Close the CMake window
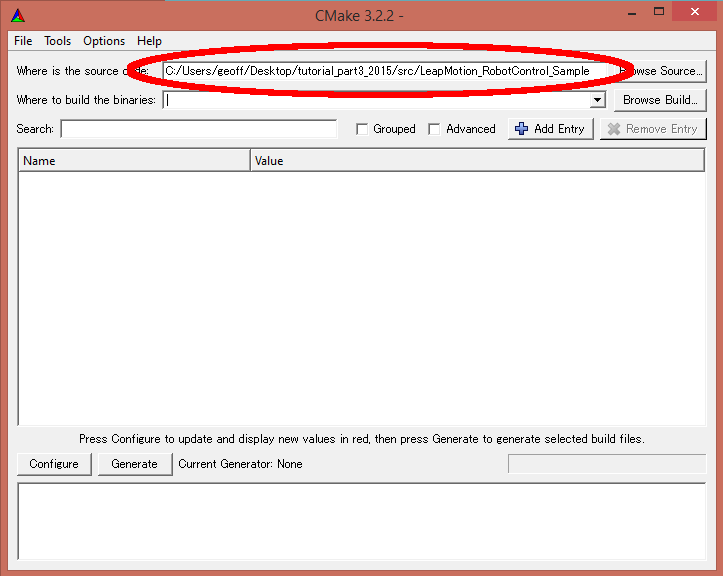The width and height of the screenshot is (723, 576). click(694, 12)
